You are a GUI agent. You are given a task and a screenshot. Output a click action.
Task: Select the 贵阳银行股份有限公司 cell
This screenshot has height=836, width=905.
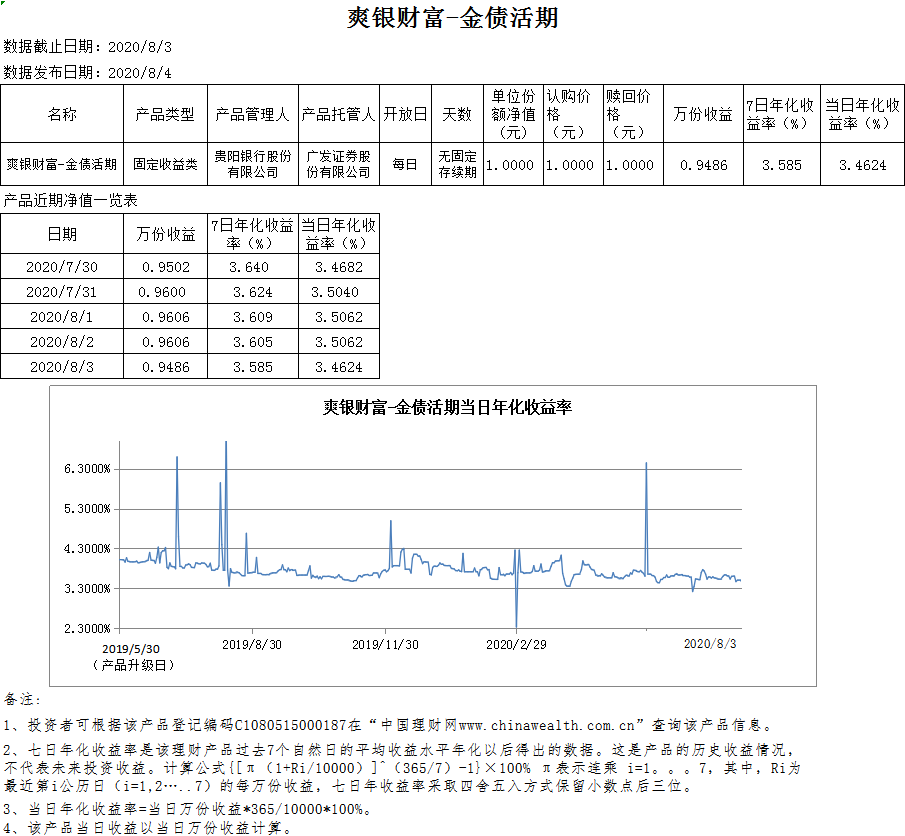(253, 165)
